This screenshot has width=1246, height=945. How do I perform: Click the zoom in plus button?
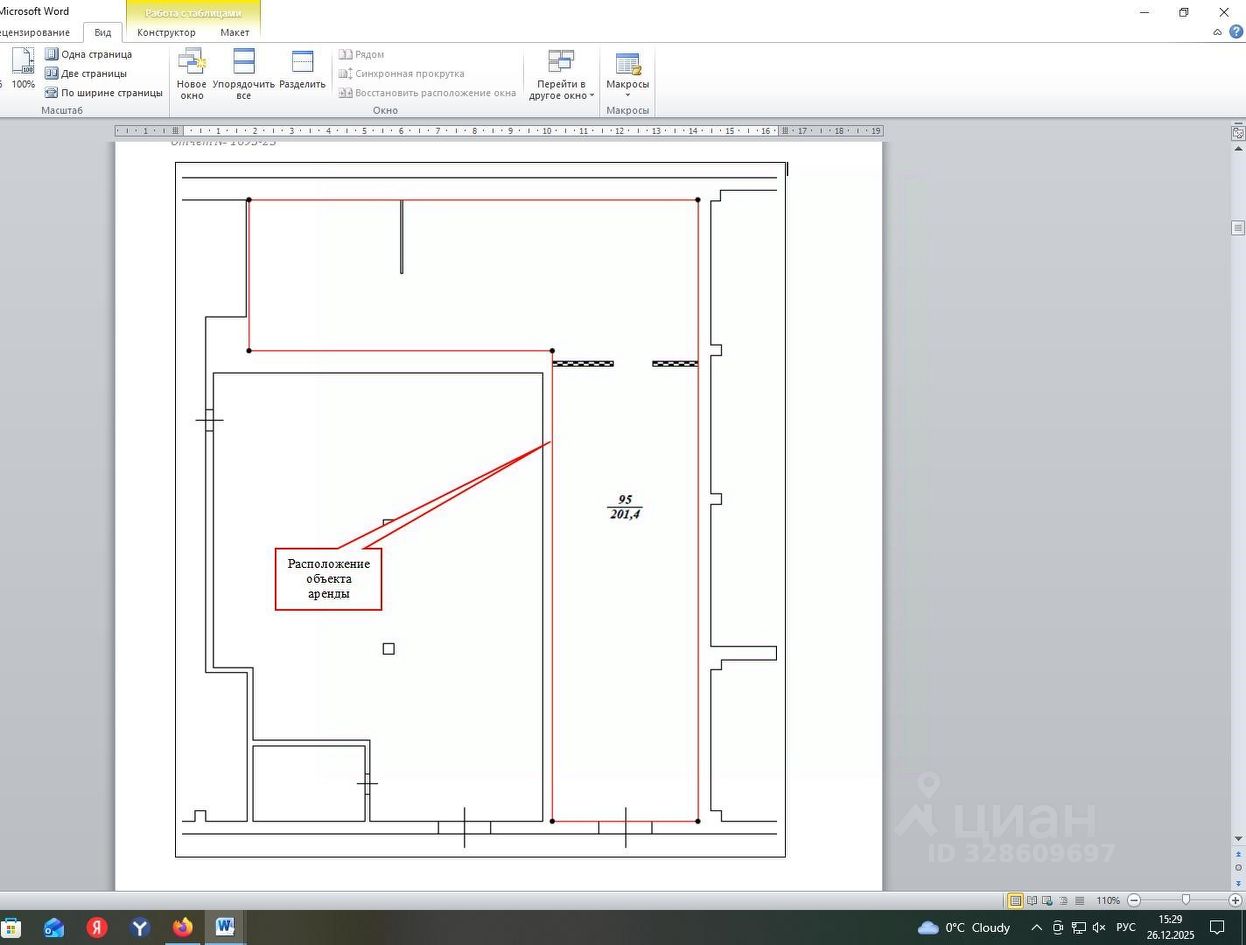[1235, 900]
